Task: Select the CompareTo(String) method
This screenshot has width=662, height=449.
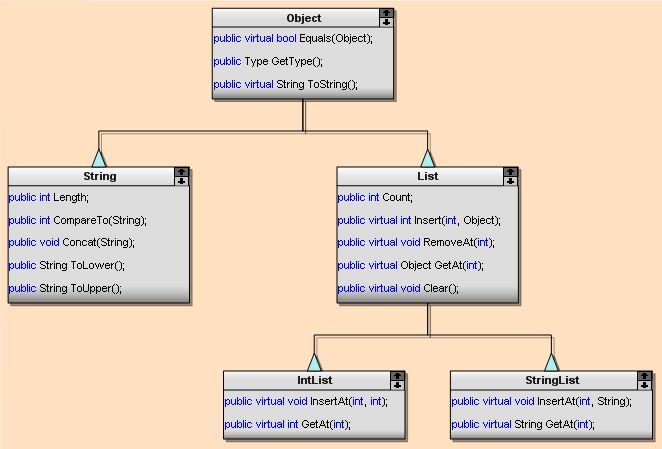Action: coord(78,220)
